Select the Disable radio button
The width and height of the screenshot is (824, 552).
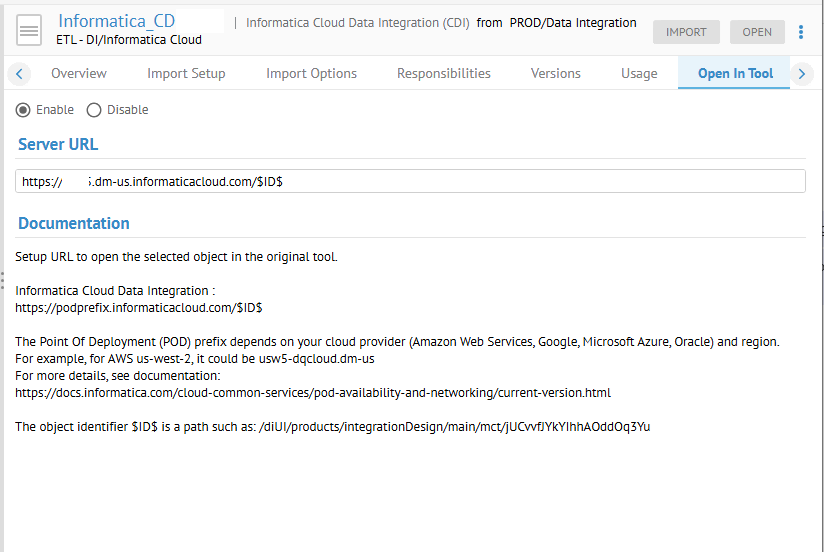[x=94, y=110]
